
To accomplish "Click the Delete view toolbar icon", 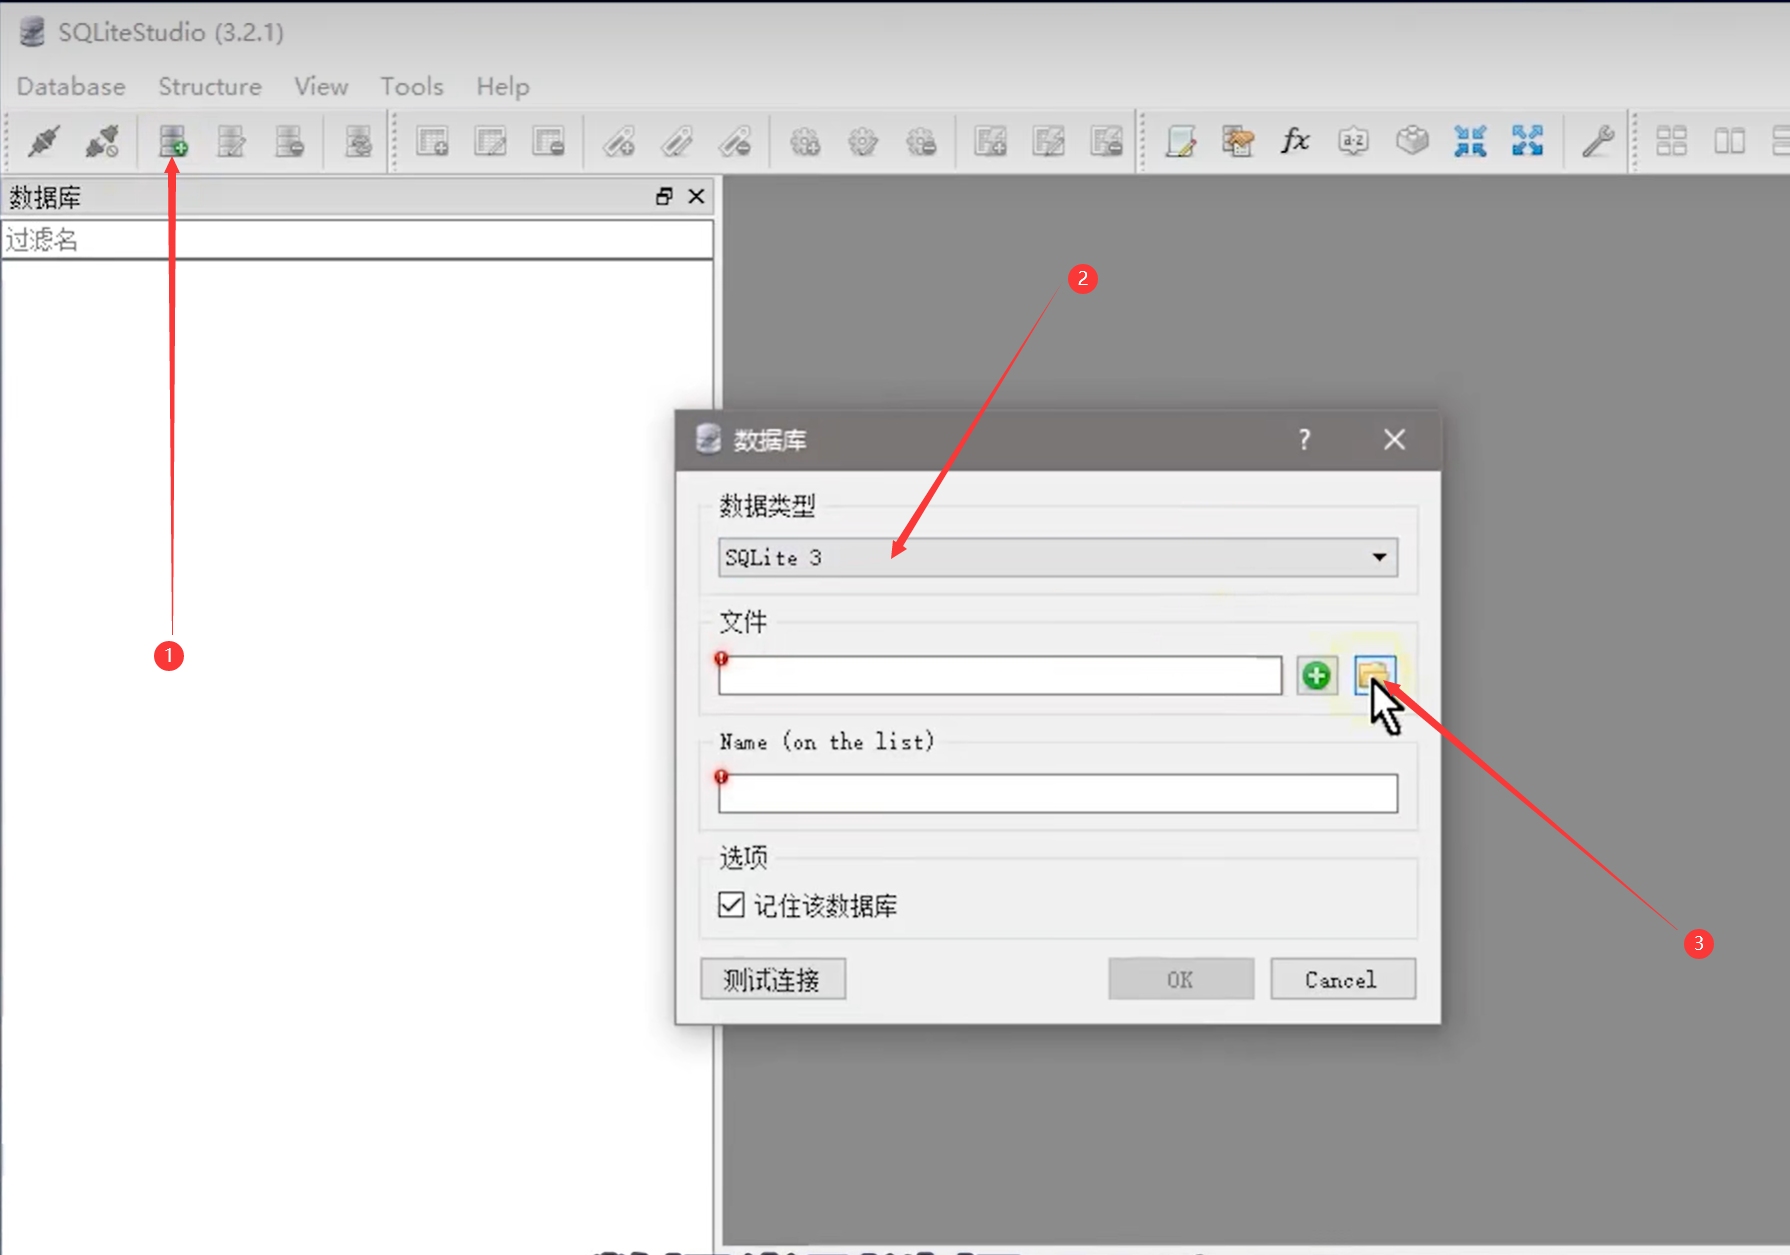I will [1107, 141].
